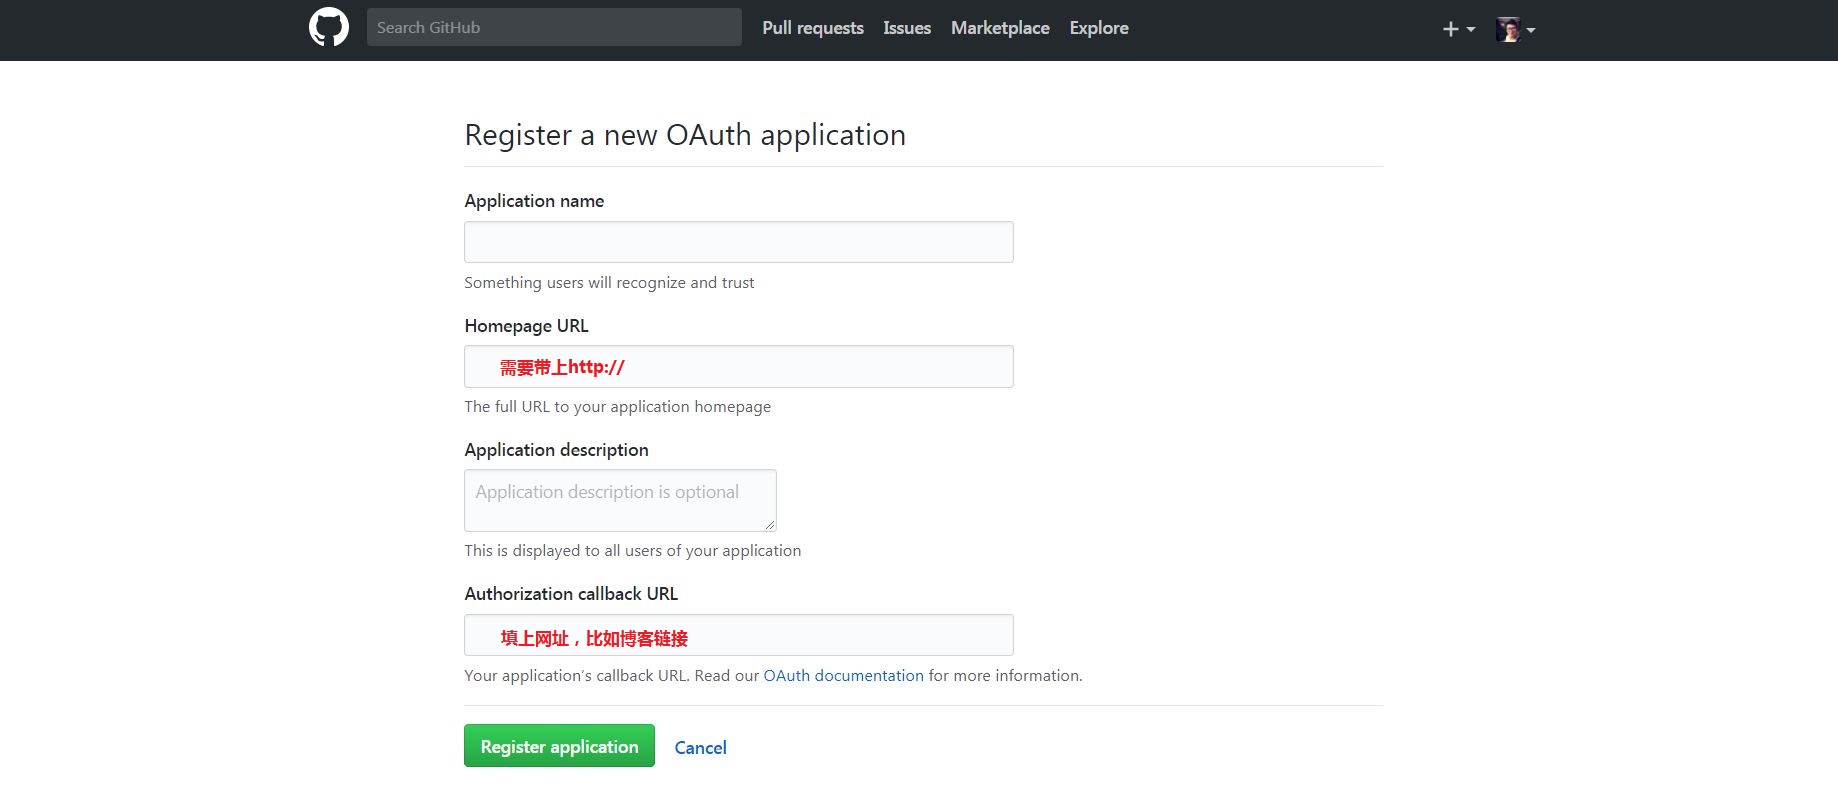This screenshot has height=789, width=1838.
Task: Focus the Search GitHub box
Action: pos(554,27)
